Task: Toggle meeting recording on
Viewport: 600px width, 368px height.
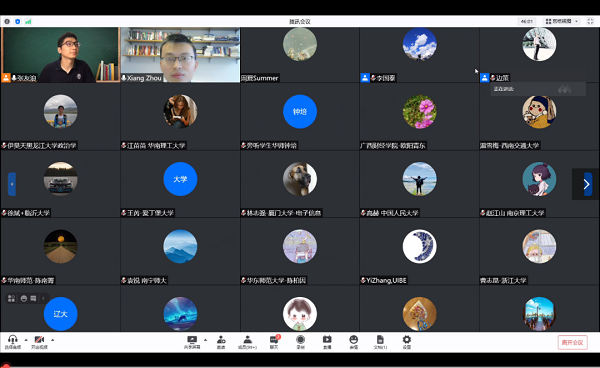Action: (301, 342)
